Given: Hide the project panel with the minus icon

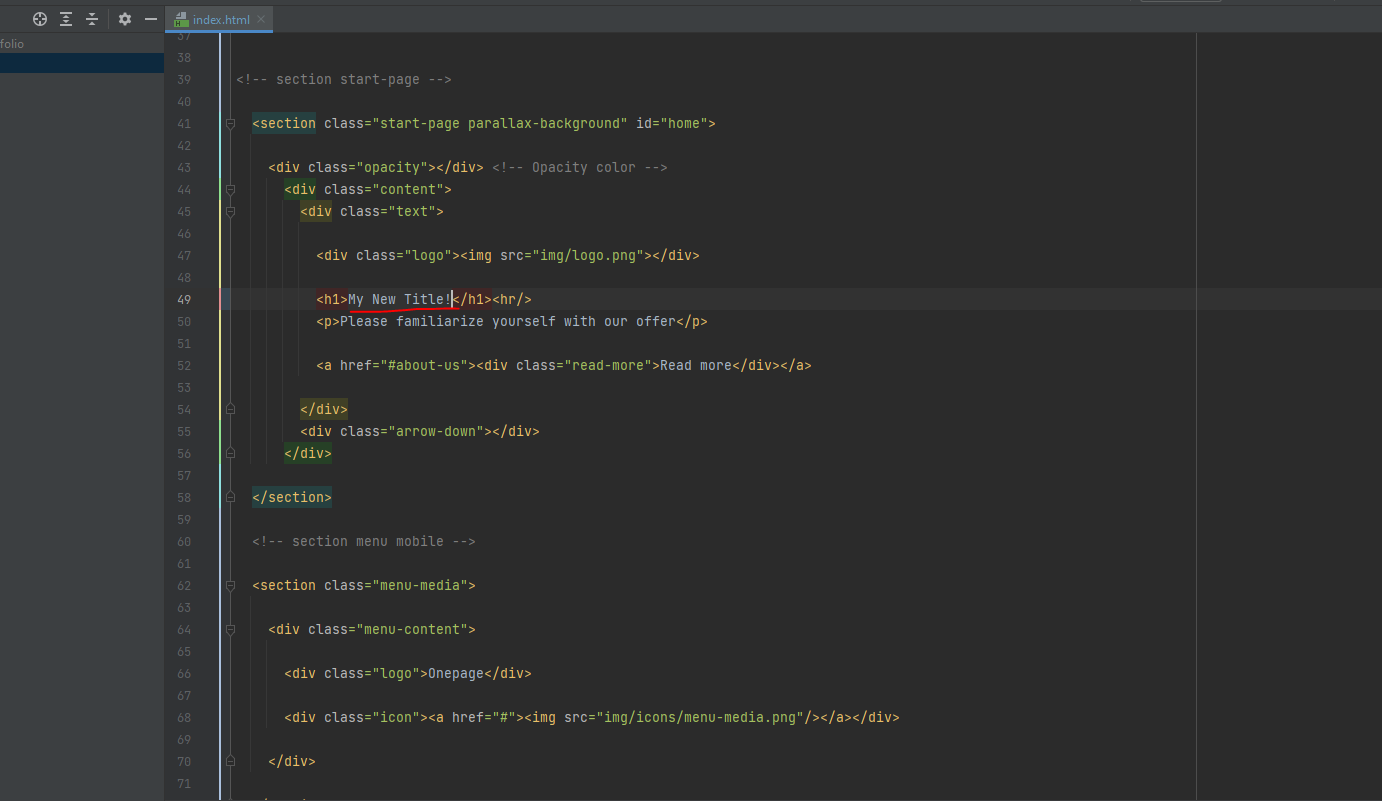Looking at the screenshot, I should [x=151, y=19].
